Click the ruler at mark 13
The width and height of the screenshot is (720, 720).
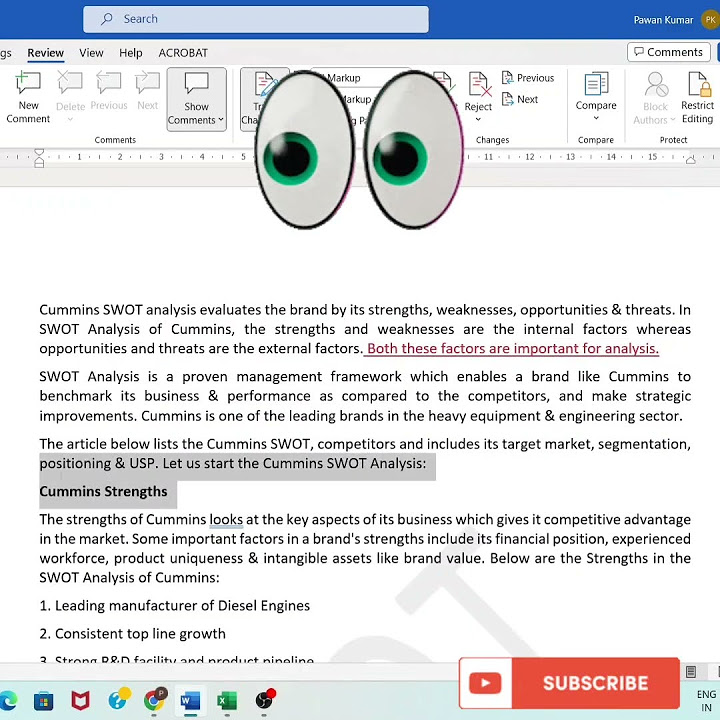tap(570, 157)
